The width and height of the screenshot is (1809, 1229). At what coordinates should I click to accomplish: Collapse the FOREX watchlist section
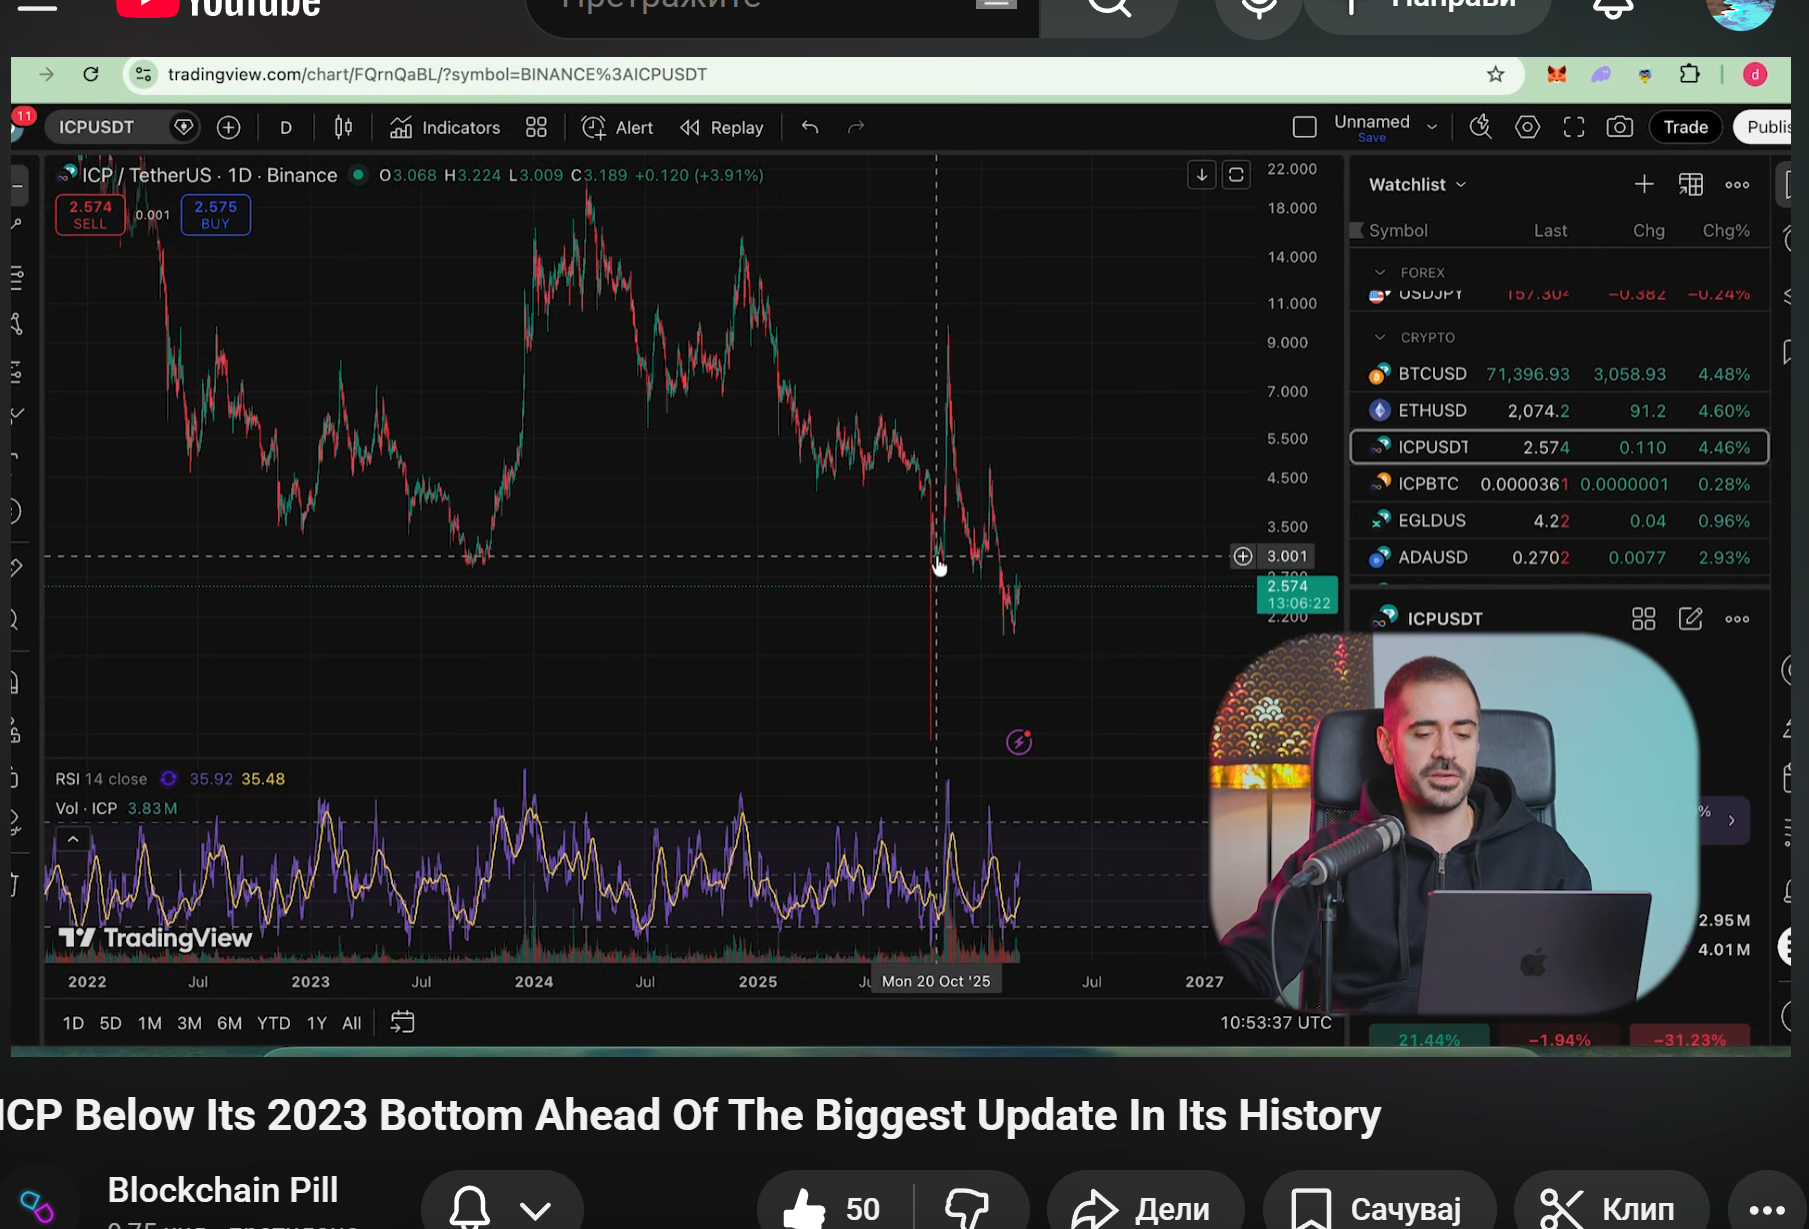1380,272
